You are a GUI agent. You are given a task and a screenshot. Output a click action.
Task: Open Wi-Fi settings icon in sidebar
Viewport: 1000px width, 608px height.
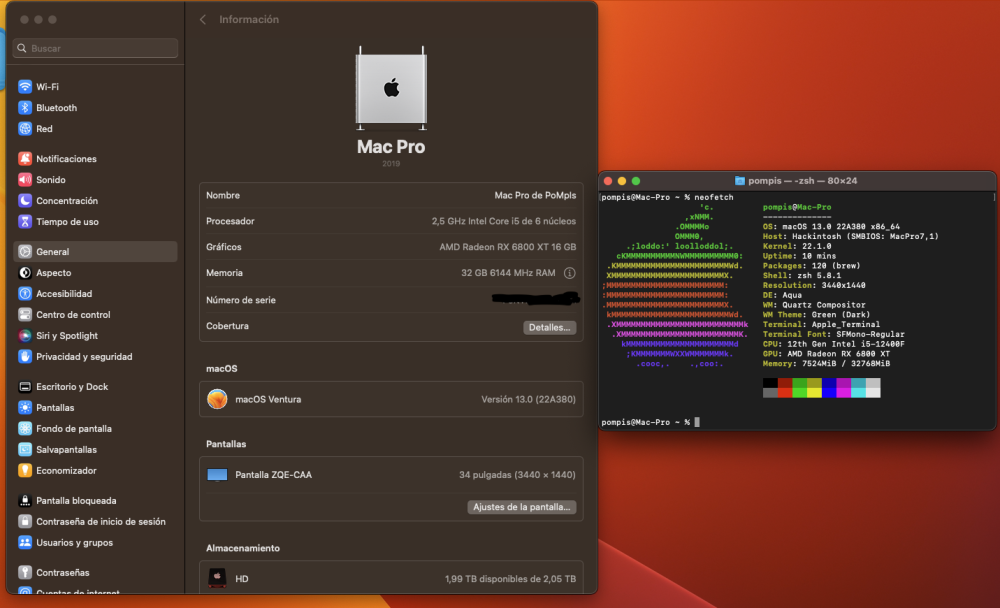tap(25, 87)
